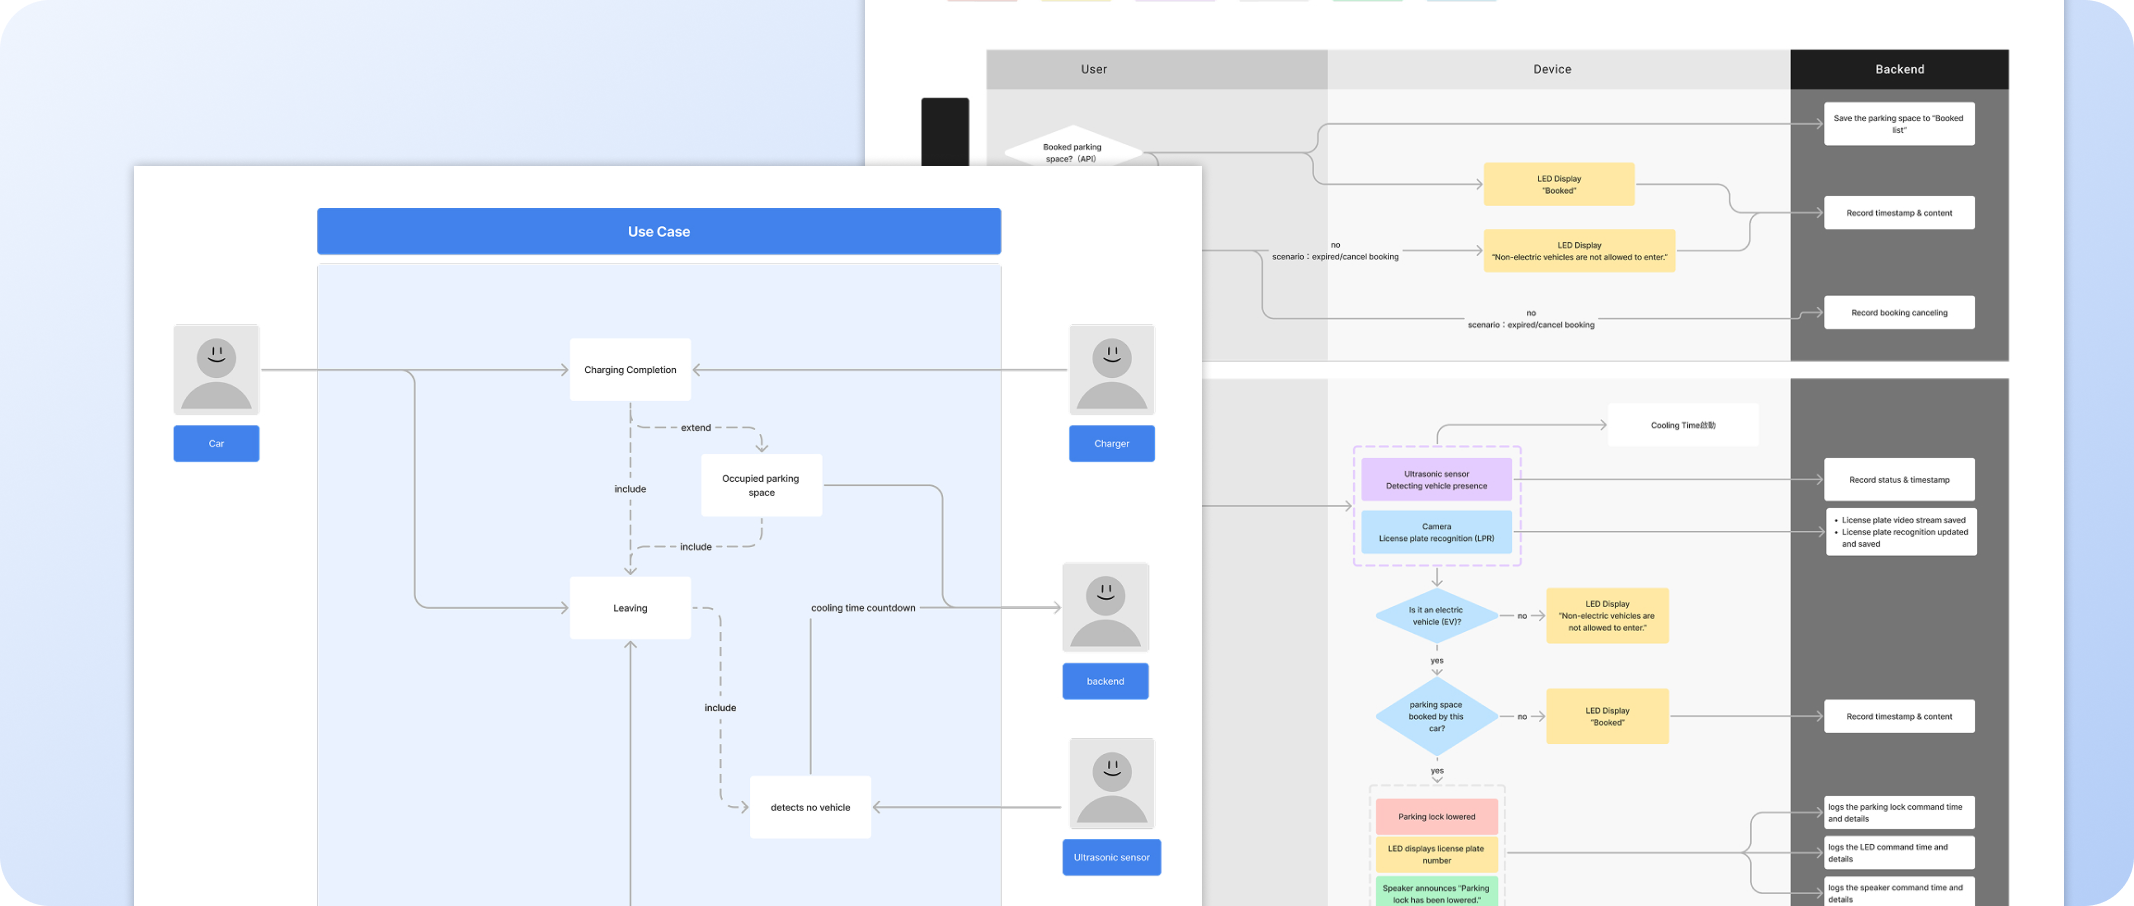Select the logs the parking lock command box
Screen dimensions: 2134x906
coord(1899,812)
